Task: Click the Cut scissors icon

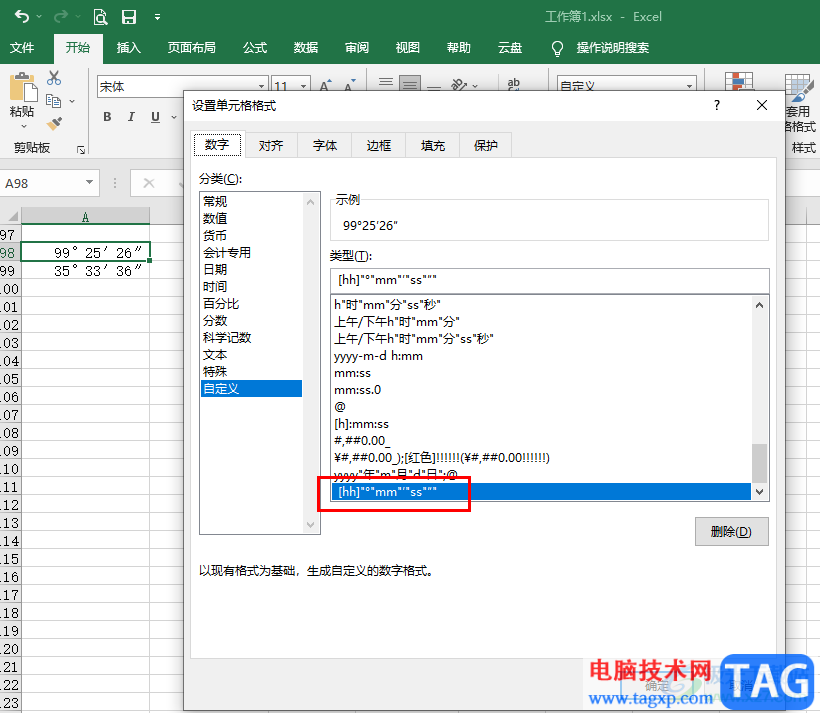Action: [x=54, y=78]
